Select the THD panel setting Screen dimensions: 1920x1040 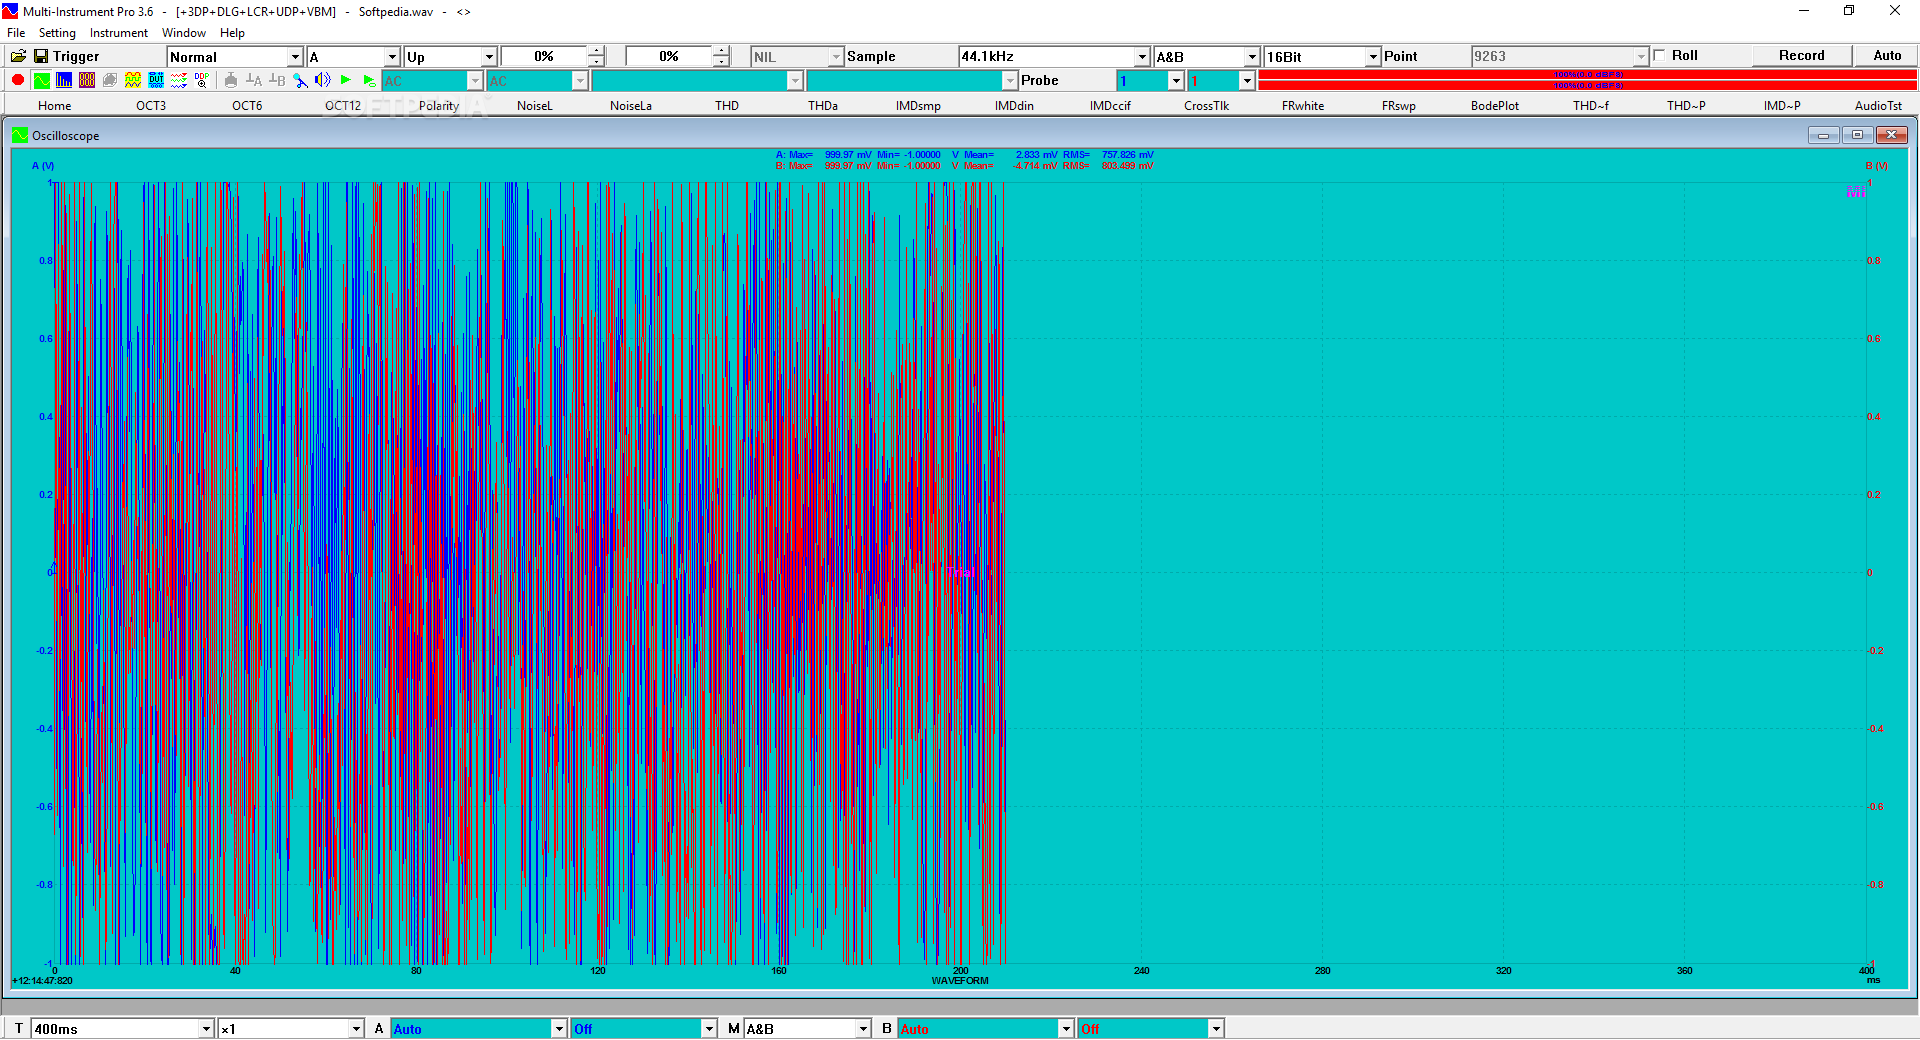tap(727, 106)
